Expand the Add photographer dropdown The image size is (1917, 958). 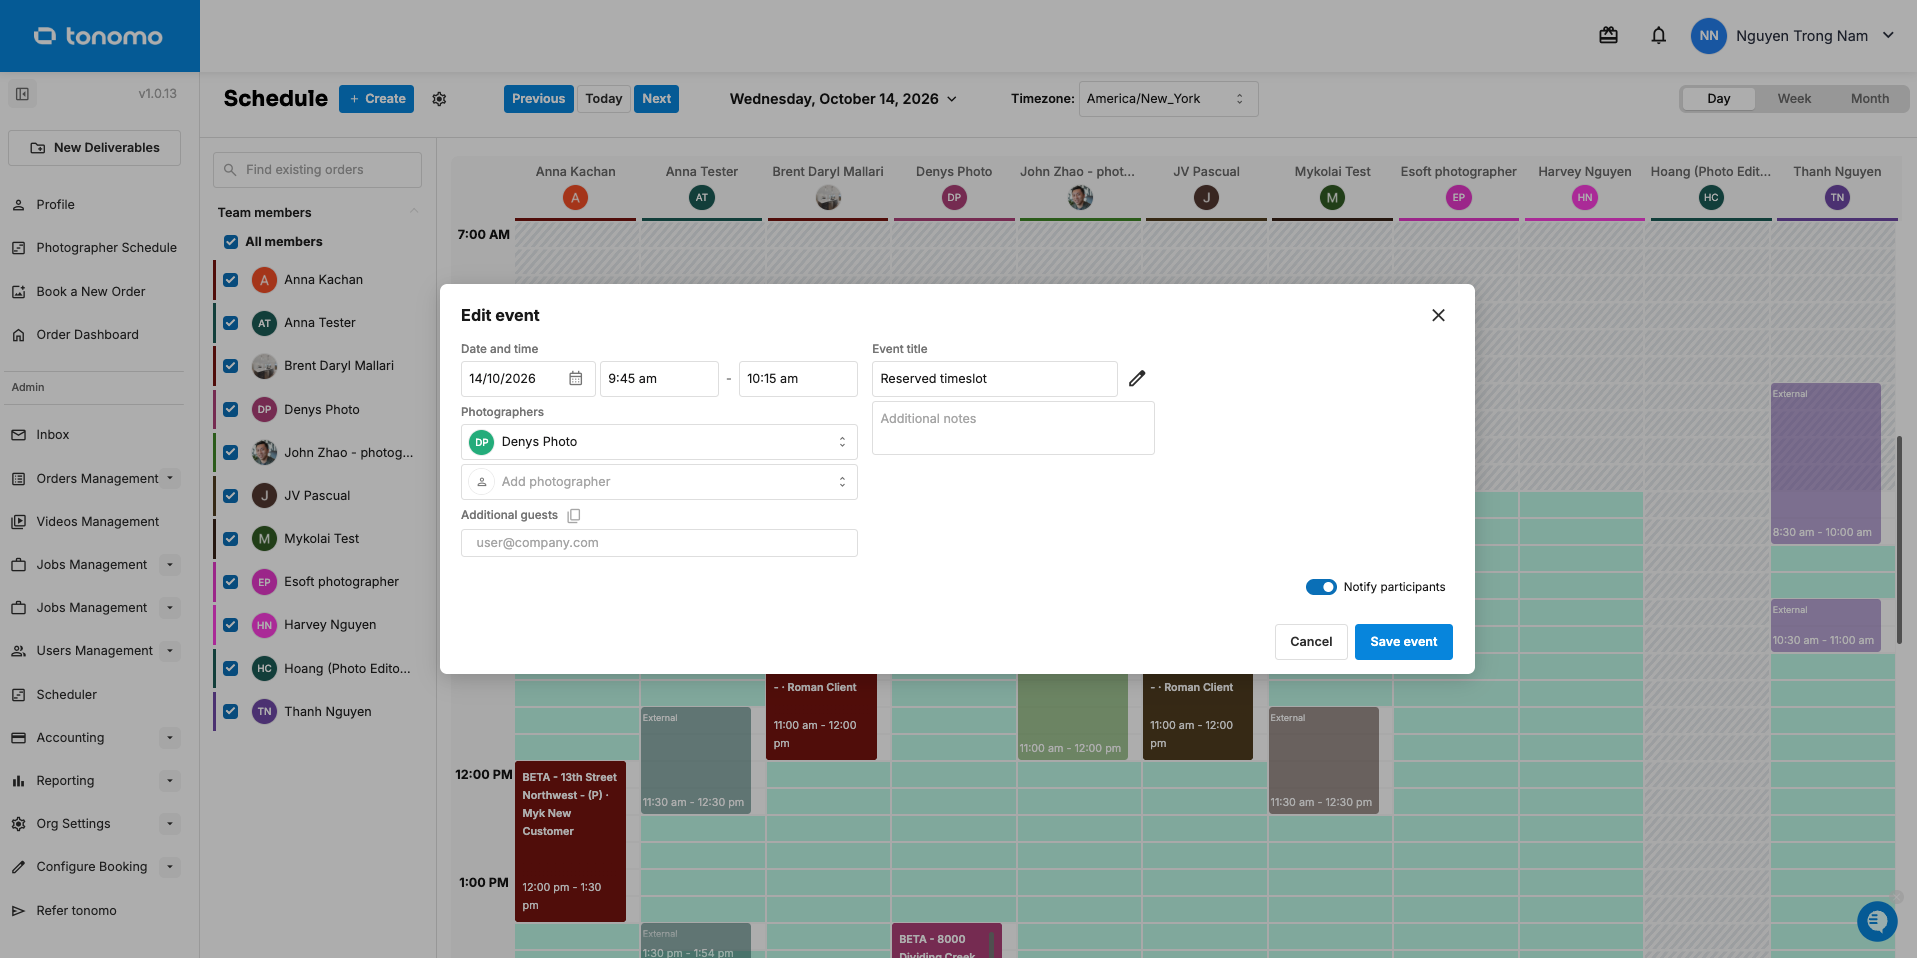coord(659,482)
